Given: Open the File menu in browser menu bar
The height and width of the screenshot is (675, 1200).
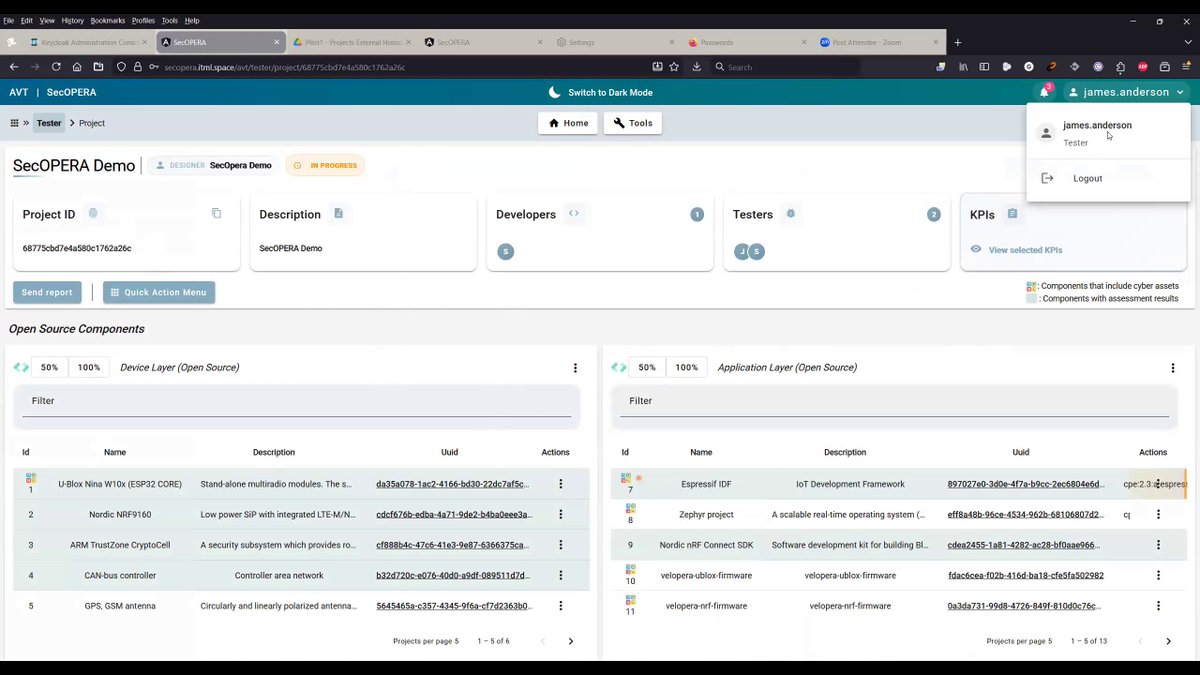Looking at the screenshot, I should click(9, 20).
